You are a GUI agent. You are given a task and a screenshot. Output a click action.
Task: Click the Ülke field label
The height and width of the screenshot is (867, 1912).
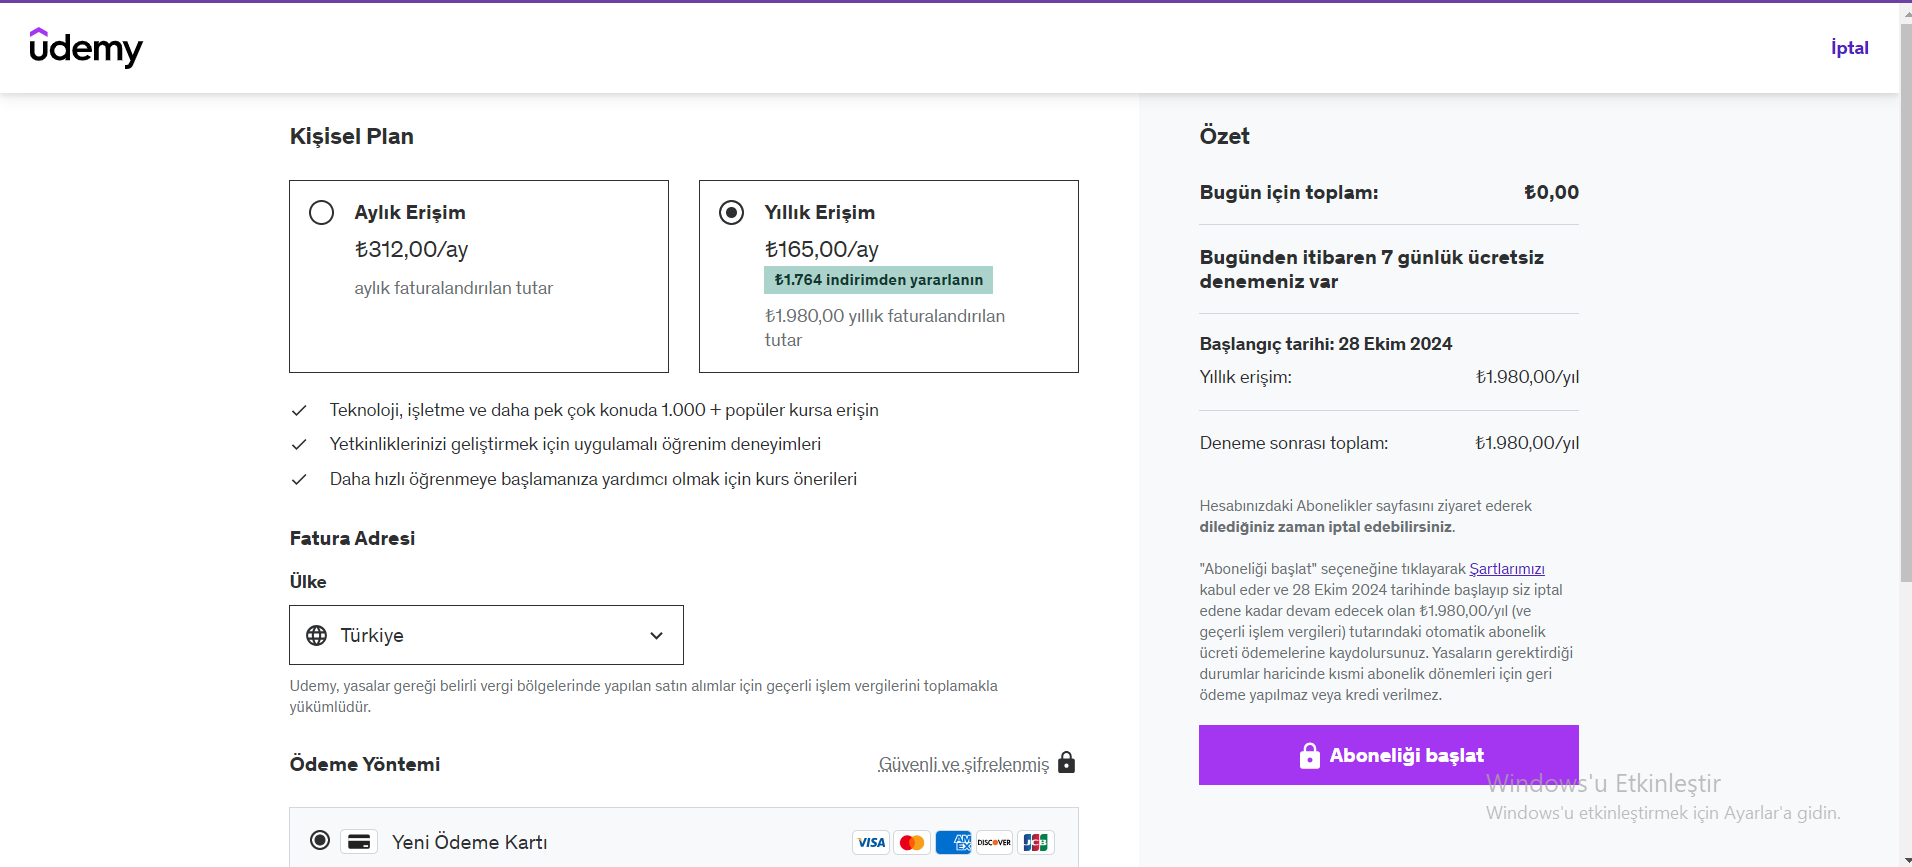point(308,582)
